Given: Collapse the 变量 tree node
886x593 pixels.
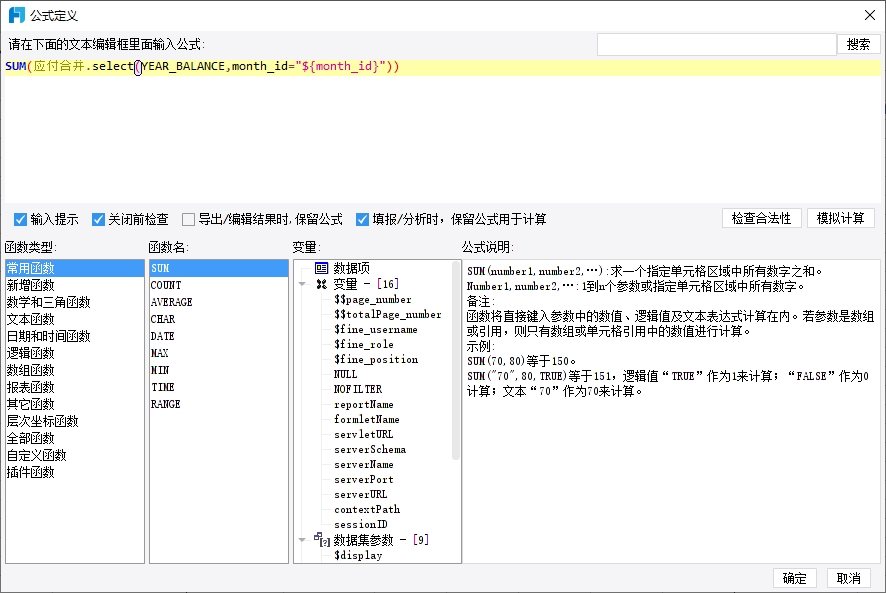Looking at the screenshot, I should (x=302, y=284).
